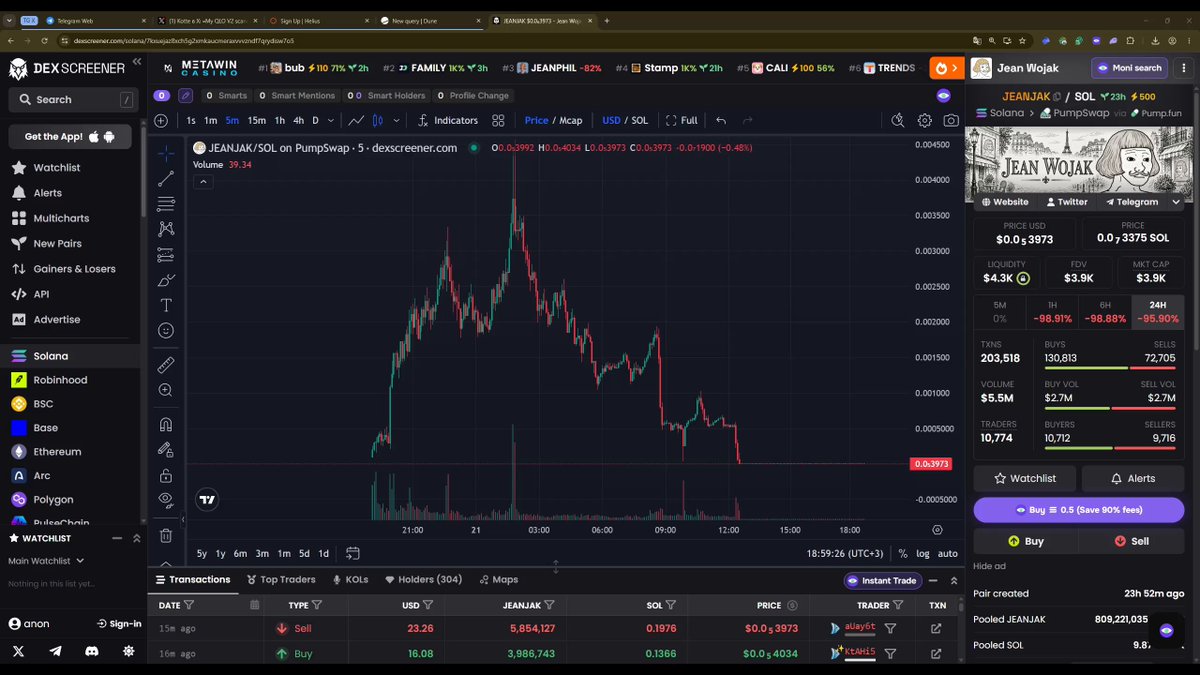Toggle the log scale on chart
Image resolution: width=1200 pixels, height=675 pixels.
click(923, 553)
